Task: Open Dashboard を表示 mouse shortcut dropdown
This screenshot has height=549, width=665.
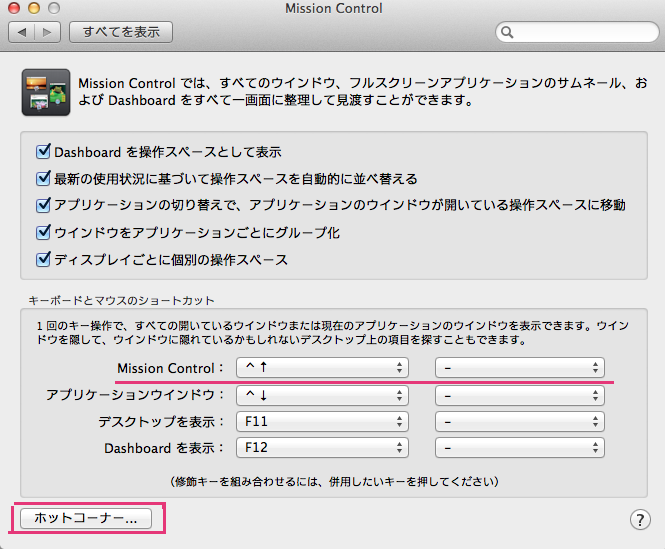Action: coord(520,447)
